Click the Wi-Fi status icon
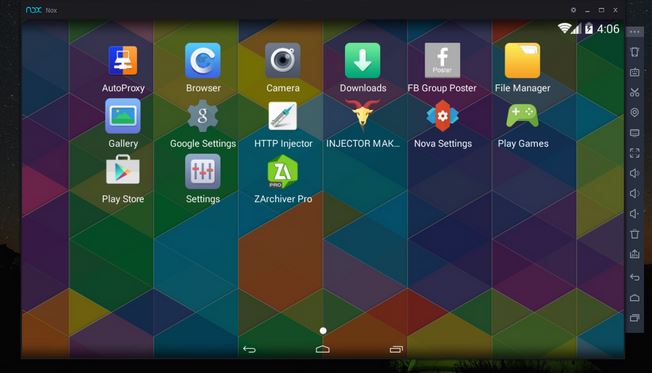 pyautogui.click(x=564, y=28)
